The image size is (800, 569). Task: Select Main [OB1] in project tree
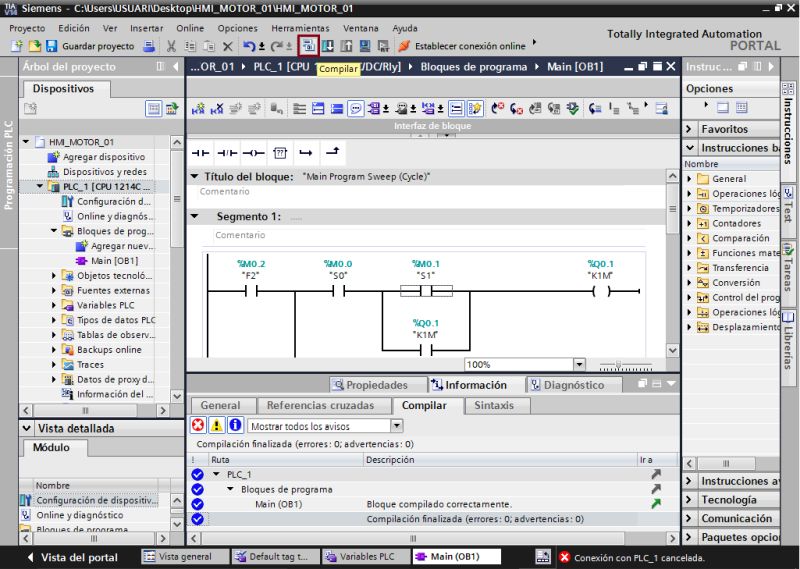coord(114,261)
